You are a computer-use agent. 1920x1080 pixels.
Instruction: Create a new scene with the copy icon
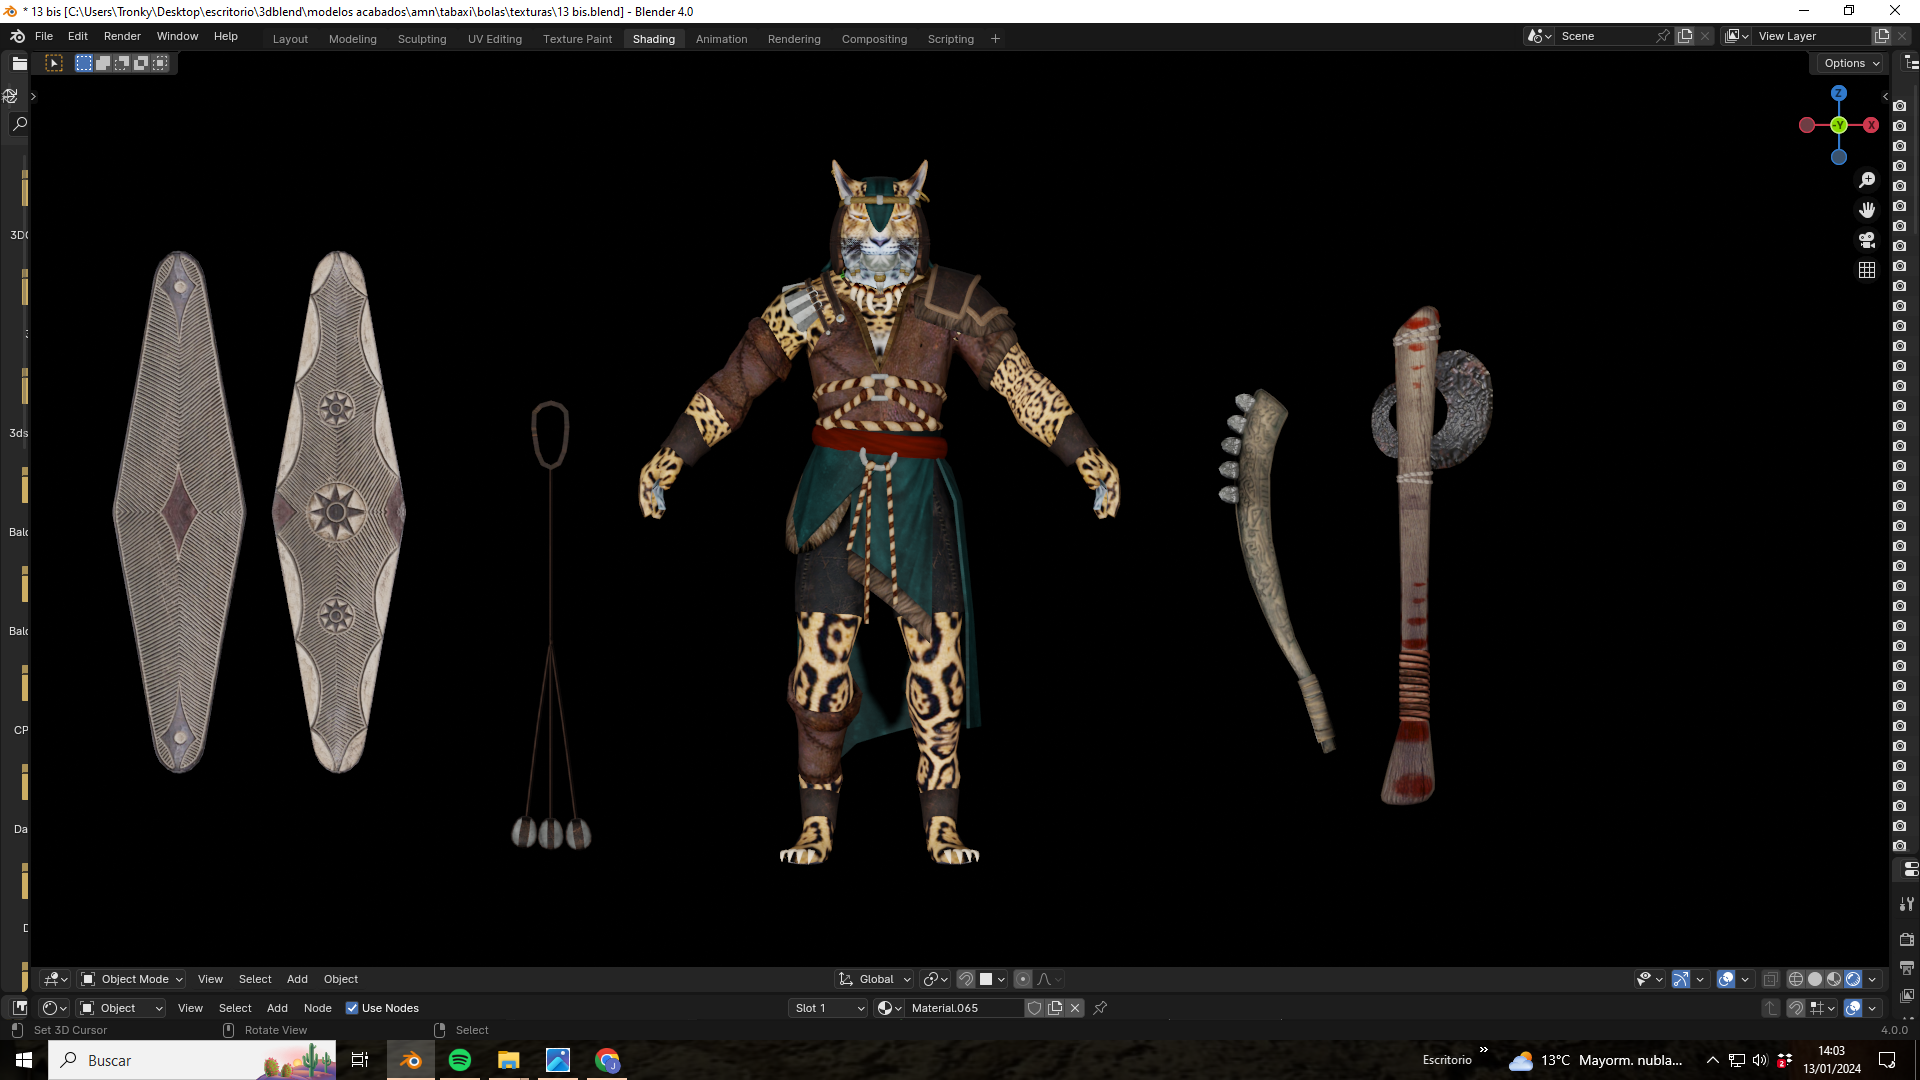[x=1685, y=36]
